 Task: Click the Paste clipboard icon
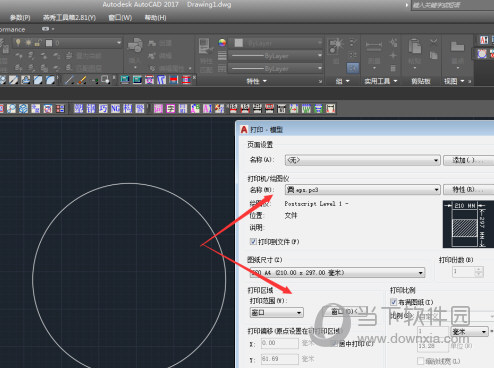(415, 46)
